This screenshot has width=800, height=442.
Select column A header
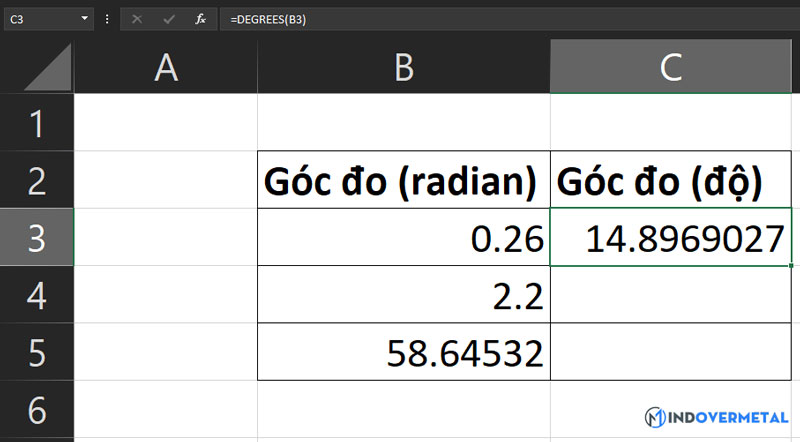166,68
